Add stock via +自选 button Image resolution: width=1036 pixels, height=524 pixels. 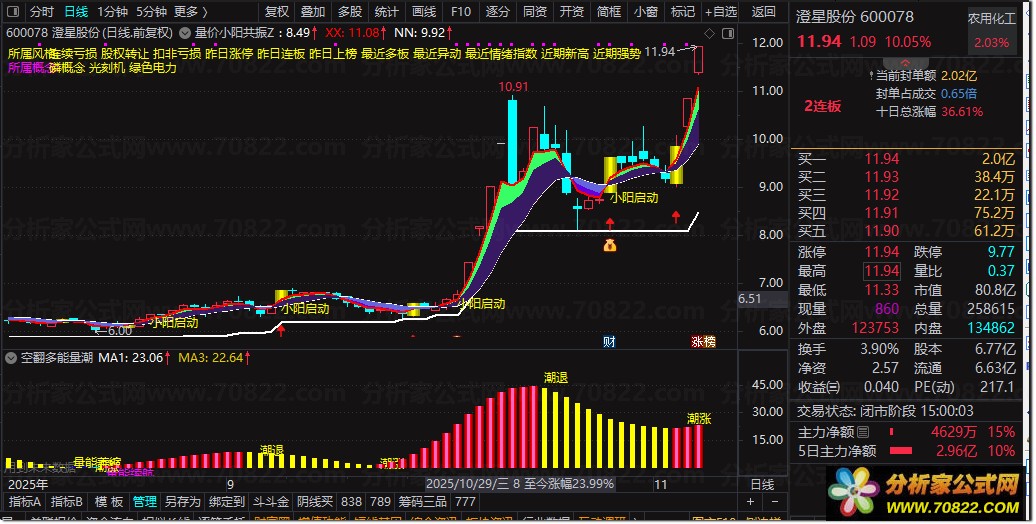click(x=720, y=12)
